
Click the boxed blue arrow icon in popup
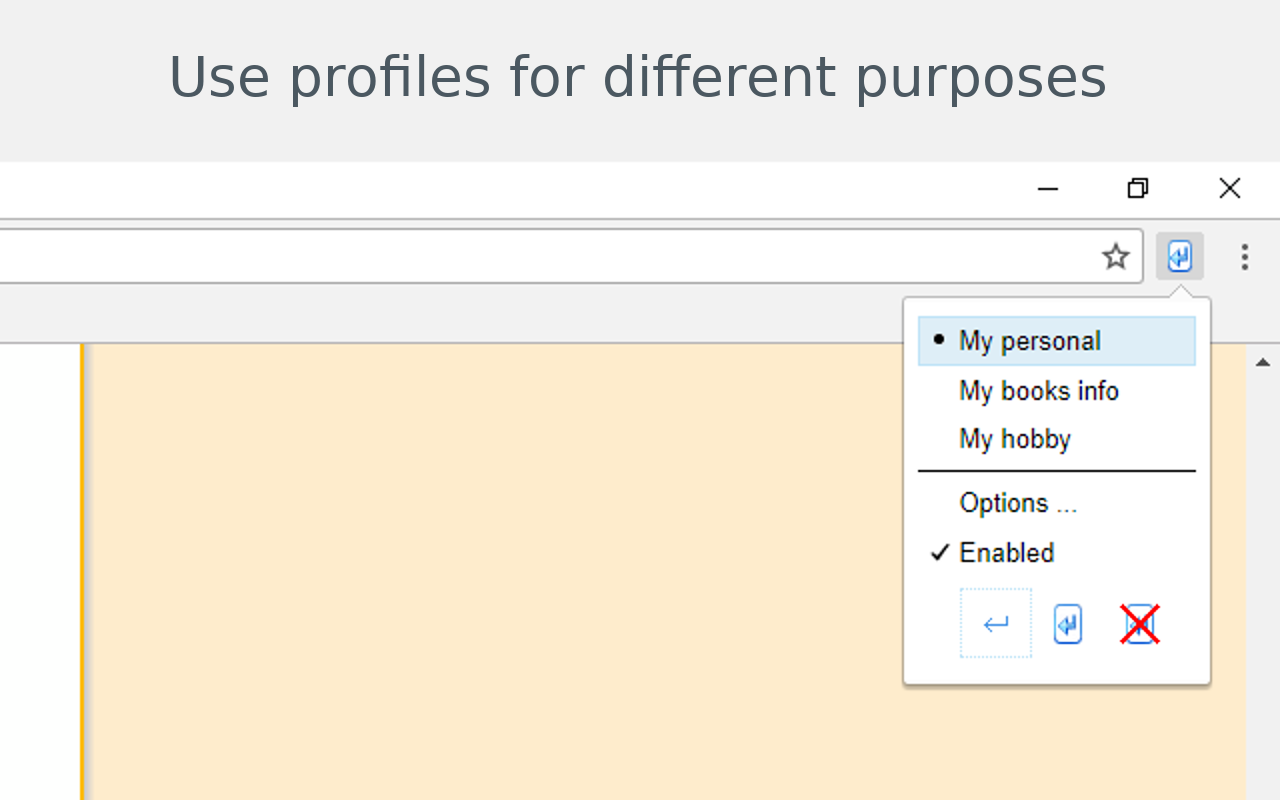pos(1068,625)
